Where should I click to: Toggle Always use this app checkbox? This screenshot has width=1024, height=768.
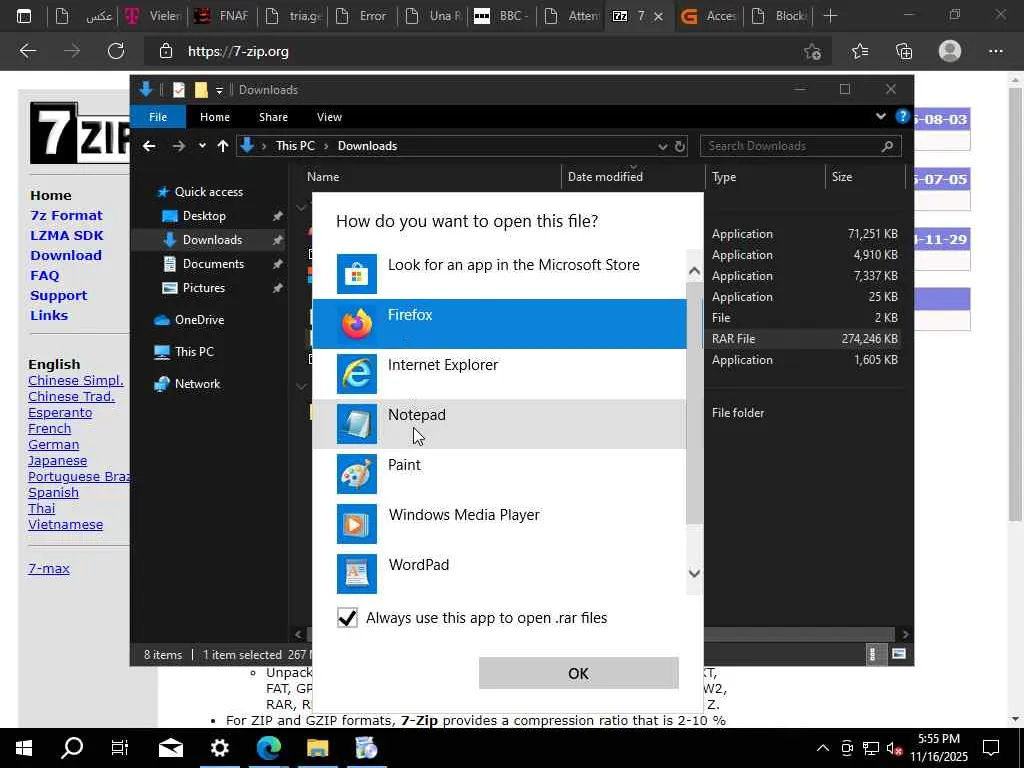(x=347, y=618)
